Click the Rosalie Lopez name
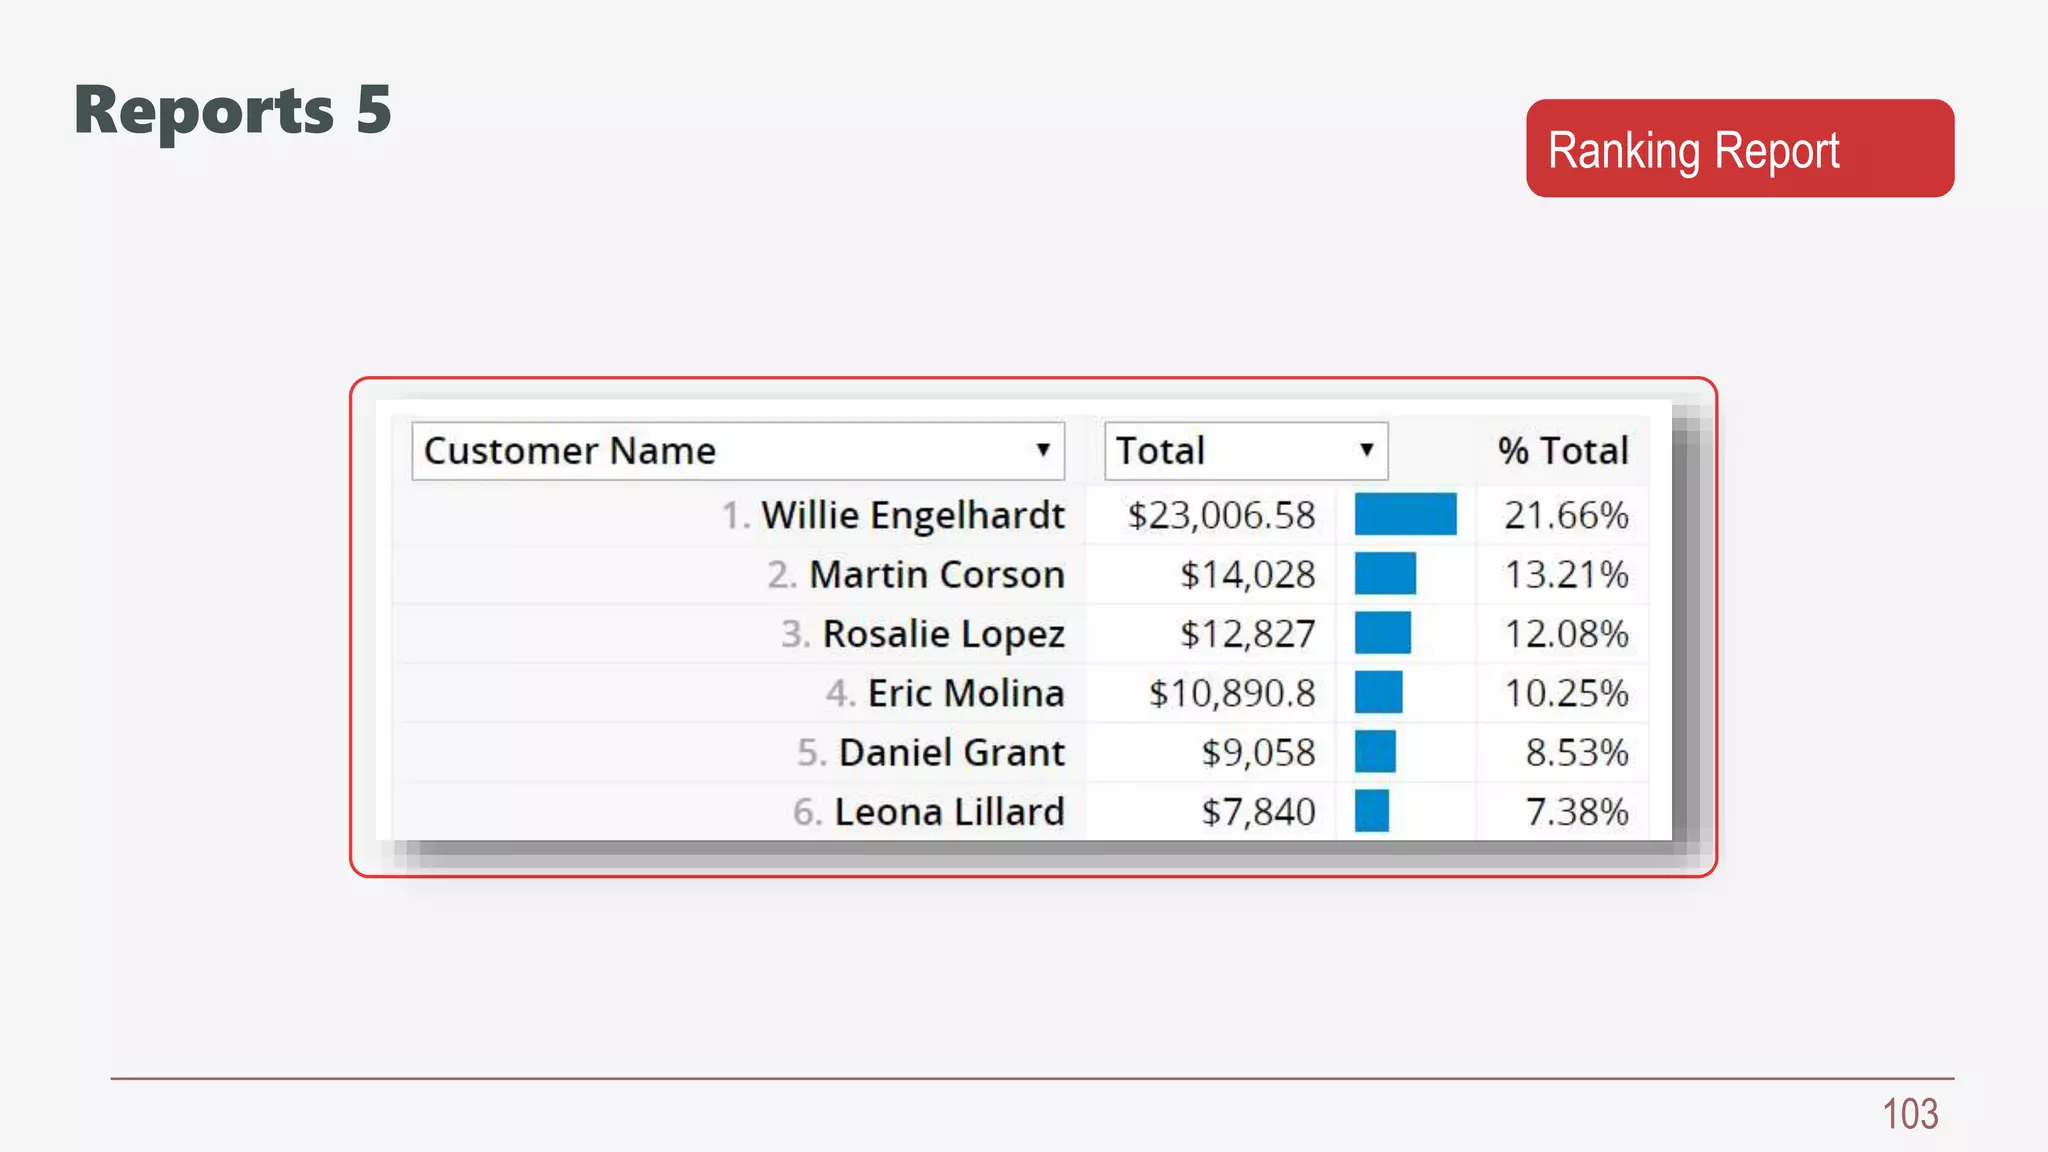Viewport: 2048px width, 1152px height. coord(942,634)
